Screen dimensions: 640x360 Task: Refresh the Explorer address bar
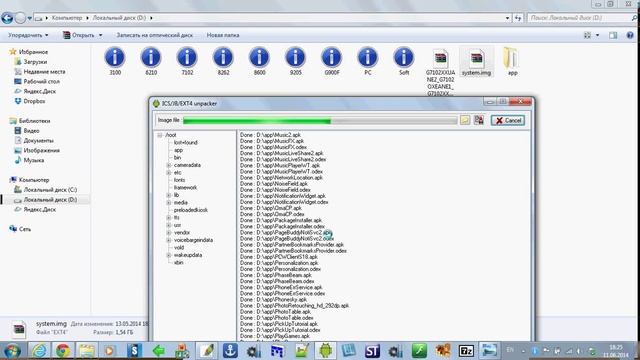point(518,18)
